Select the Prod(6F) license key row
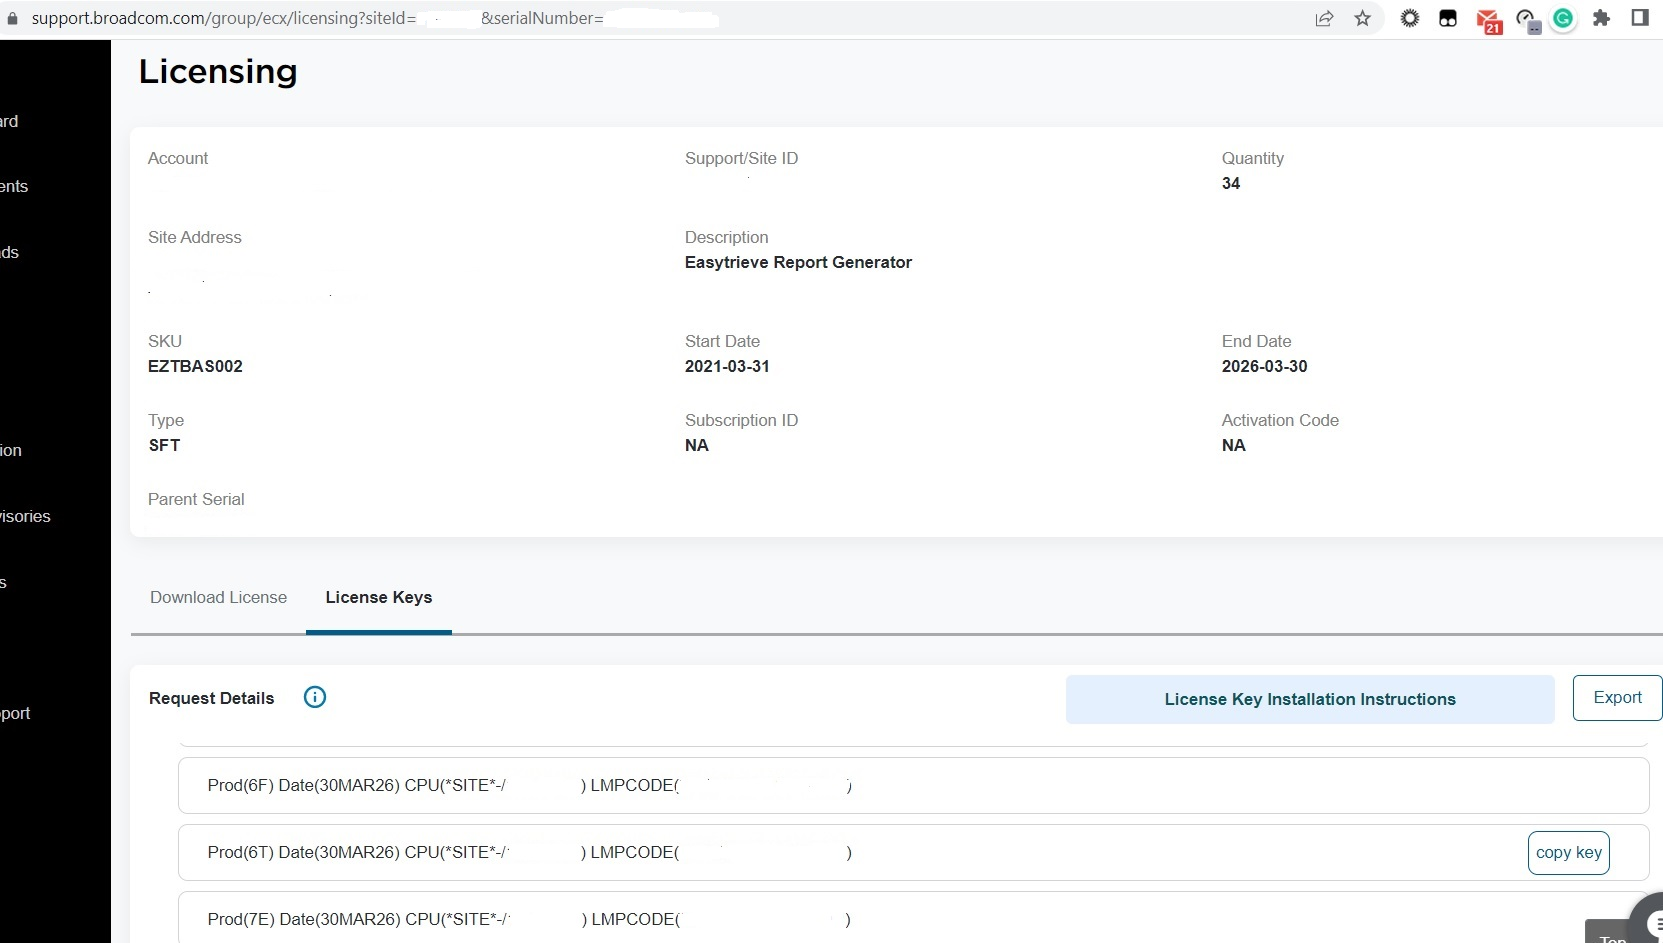This screenshot has height=943, width=1663. click(913, 785)
